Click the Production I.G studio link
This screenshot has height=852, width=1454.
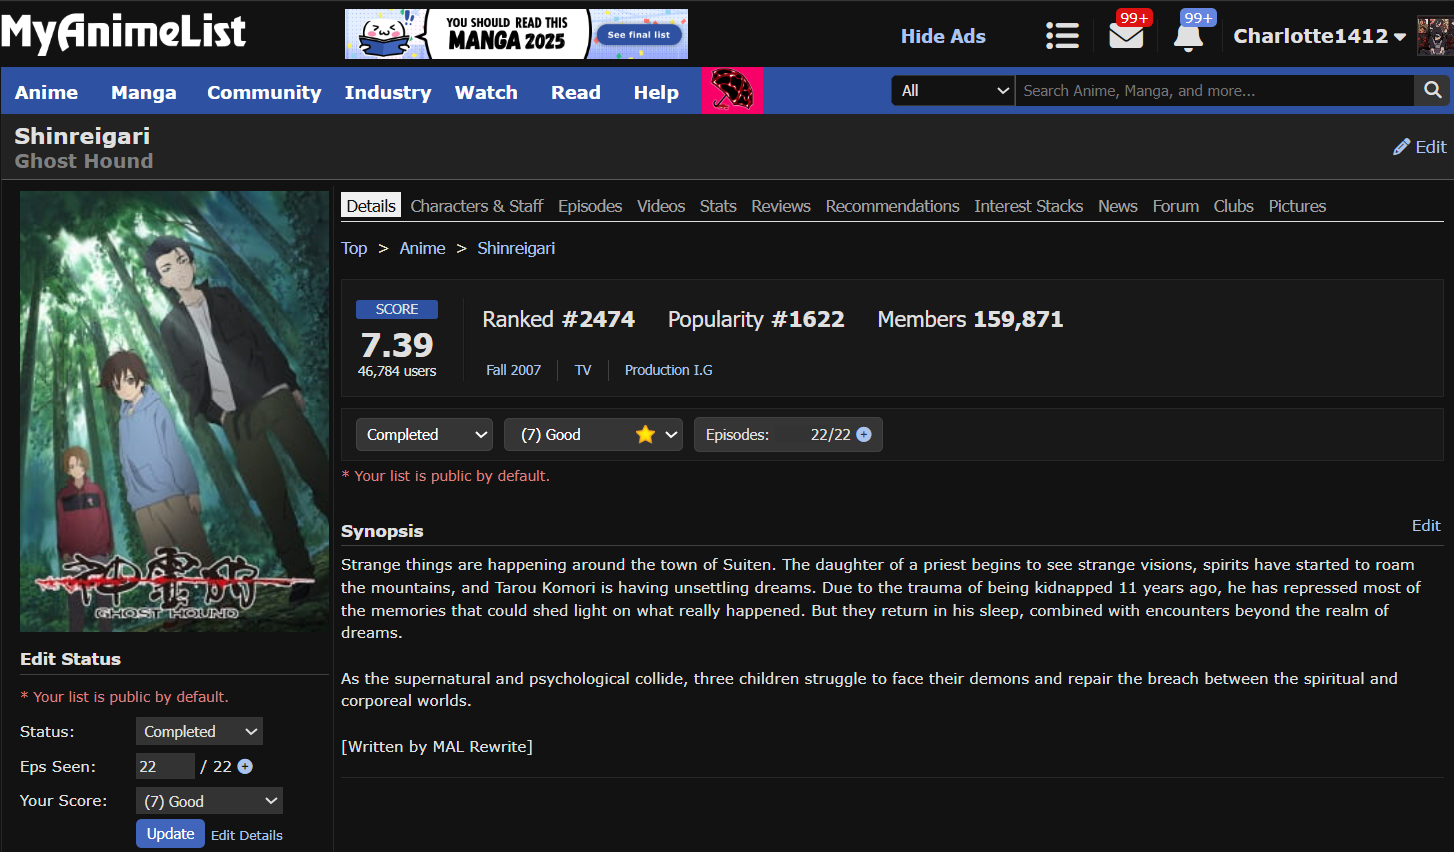click(x=668, y=370)
